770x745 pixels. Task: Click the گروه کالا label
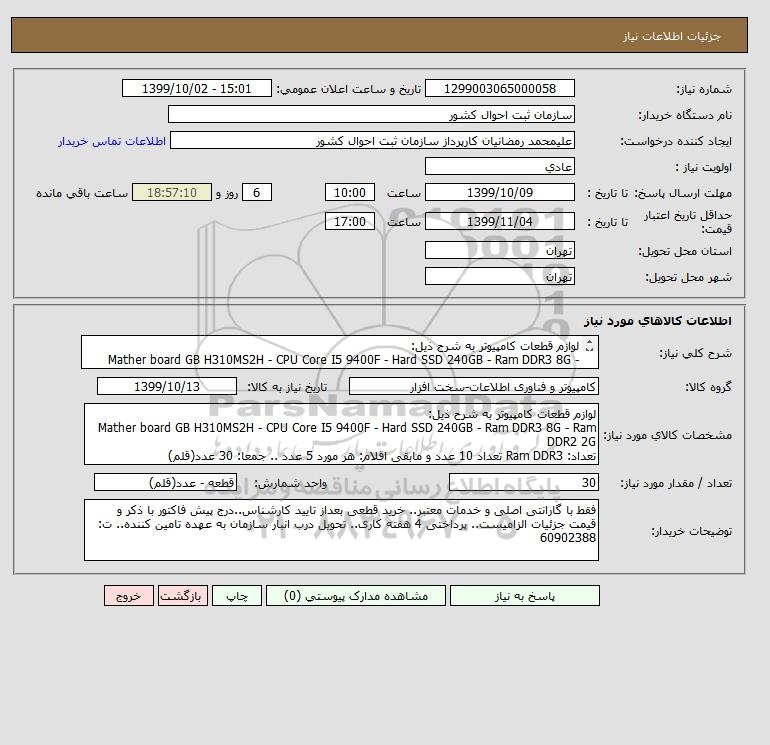tap(709, 387)
